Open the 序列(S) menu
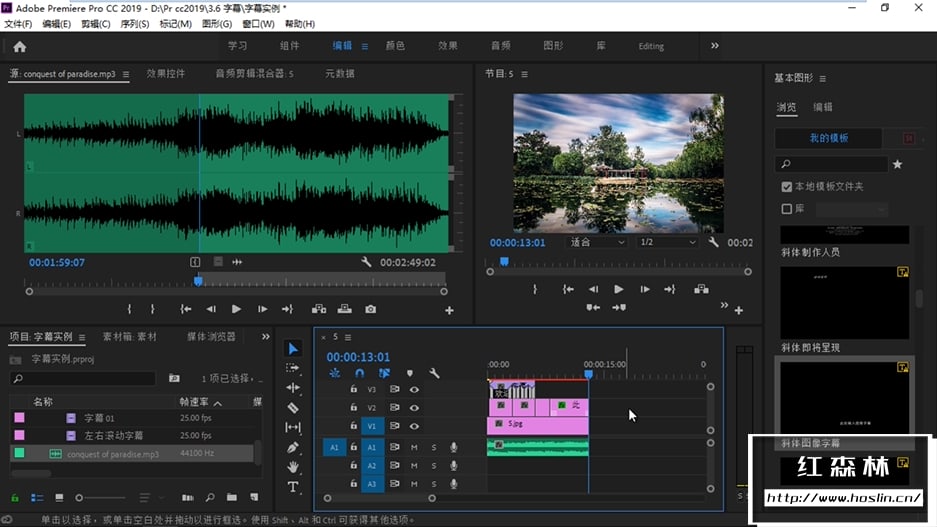The height and width of the screenshot is (527, 937). (x=134, y=24)
